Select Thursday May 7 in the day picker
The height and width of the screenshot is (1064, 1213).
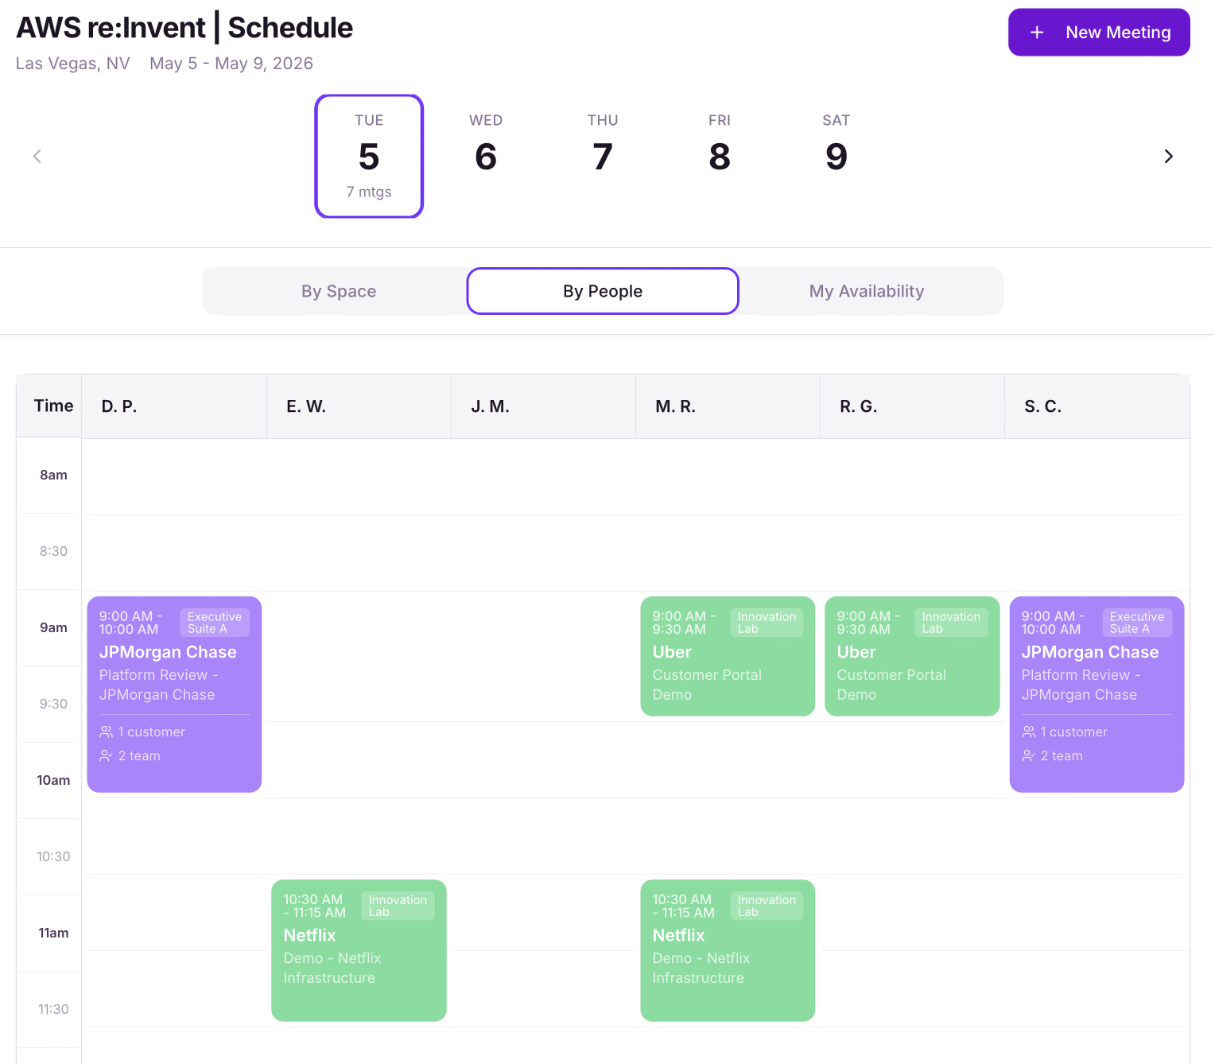pyautogui.click(x=602, y=148)
